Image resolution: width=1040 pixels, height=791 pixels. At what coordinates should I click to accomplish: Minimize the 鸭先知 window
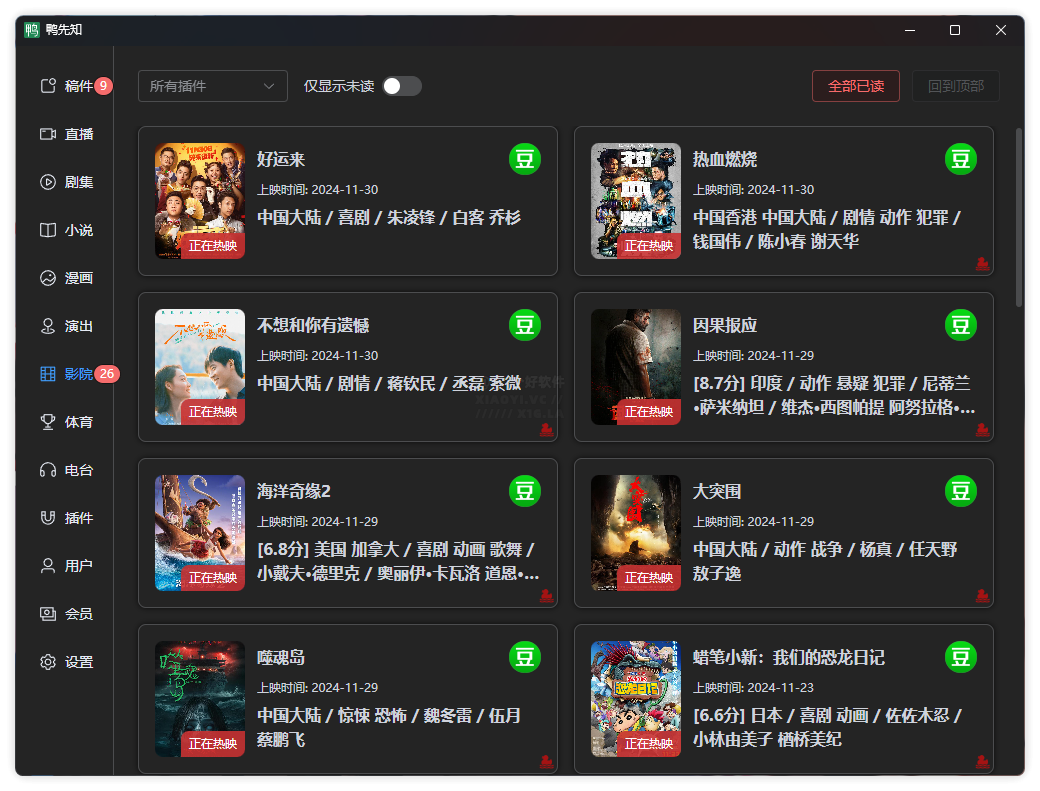pyautogui.click(x=910, y=30)
